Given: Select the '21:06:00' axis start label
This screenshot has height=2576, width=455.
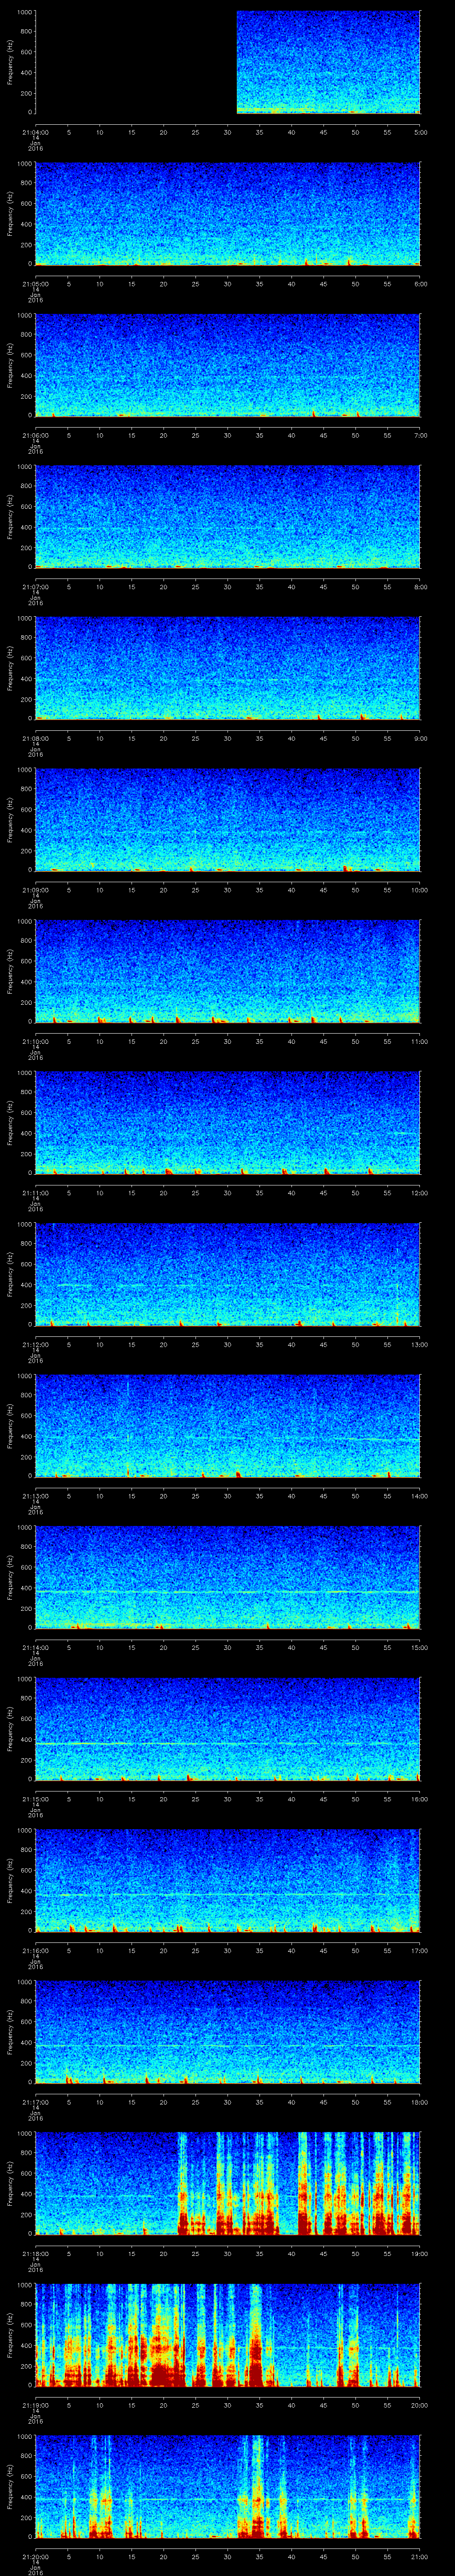Looking at the screenshot, I should point(35,435).
